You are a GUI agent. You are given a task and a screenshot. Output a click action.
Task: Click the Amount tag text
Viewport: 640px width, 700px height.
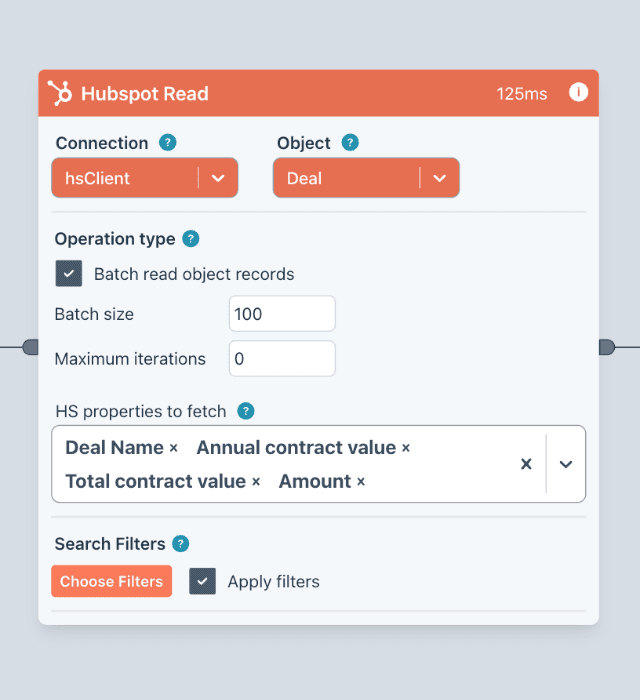coord(315,482)
